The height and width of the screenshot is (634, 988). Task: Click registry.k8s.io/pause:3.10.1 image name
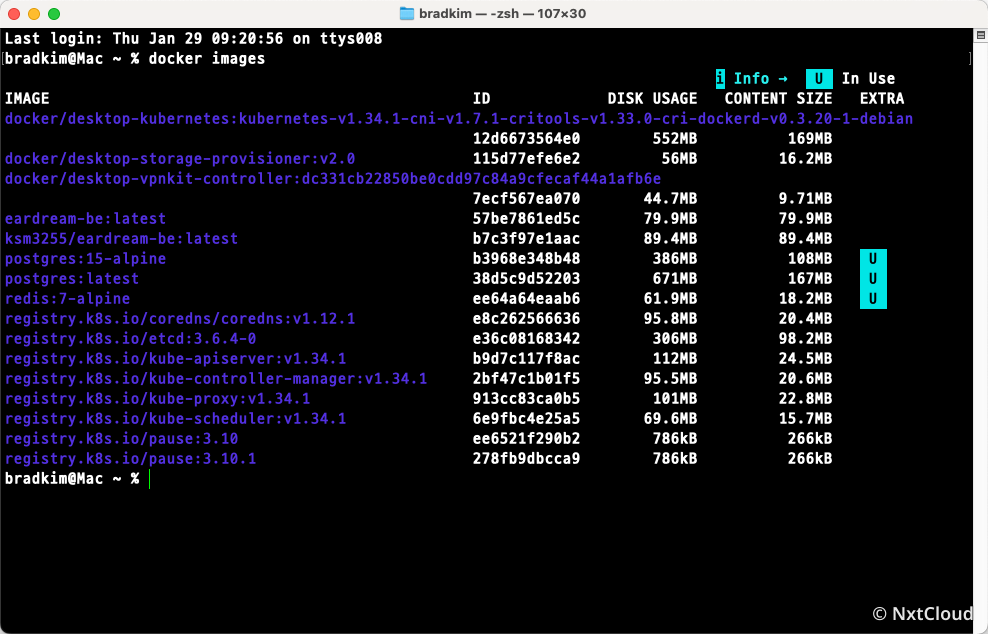pos(130,459)
